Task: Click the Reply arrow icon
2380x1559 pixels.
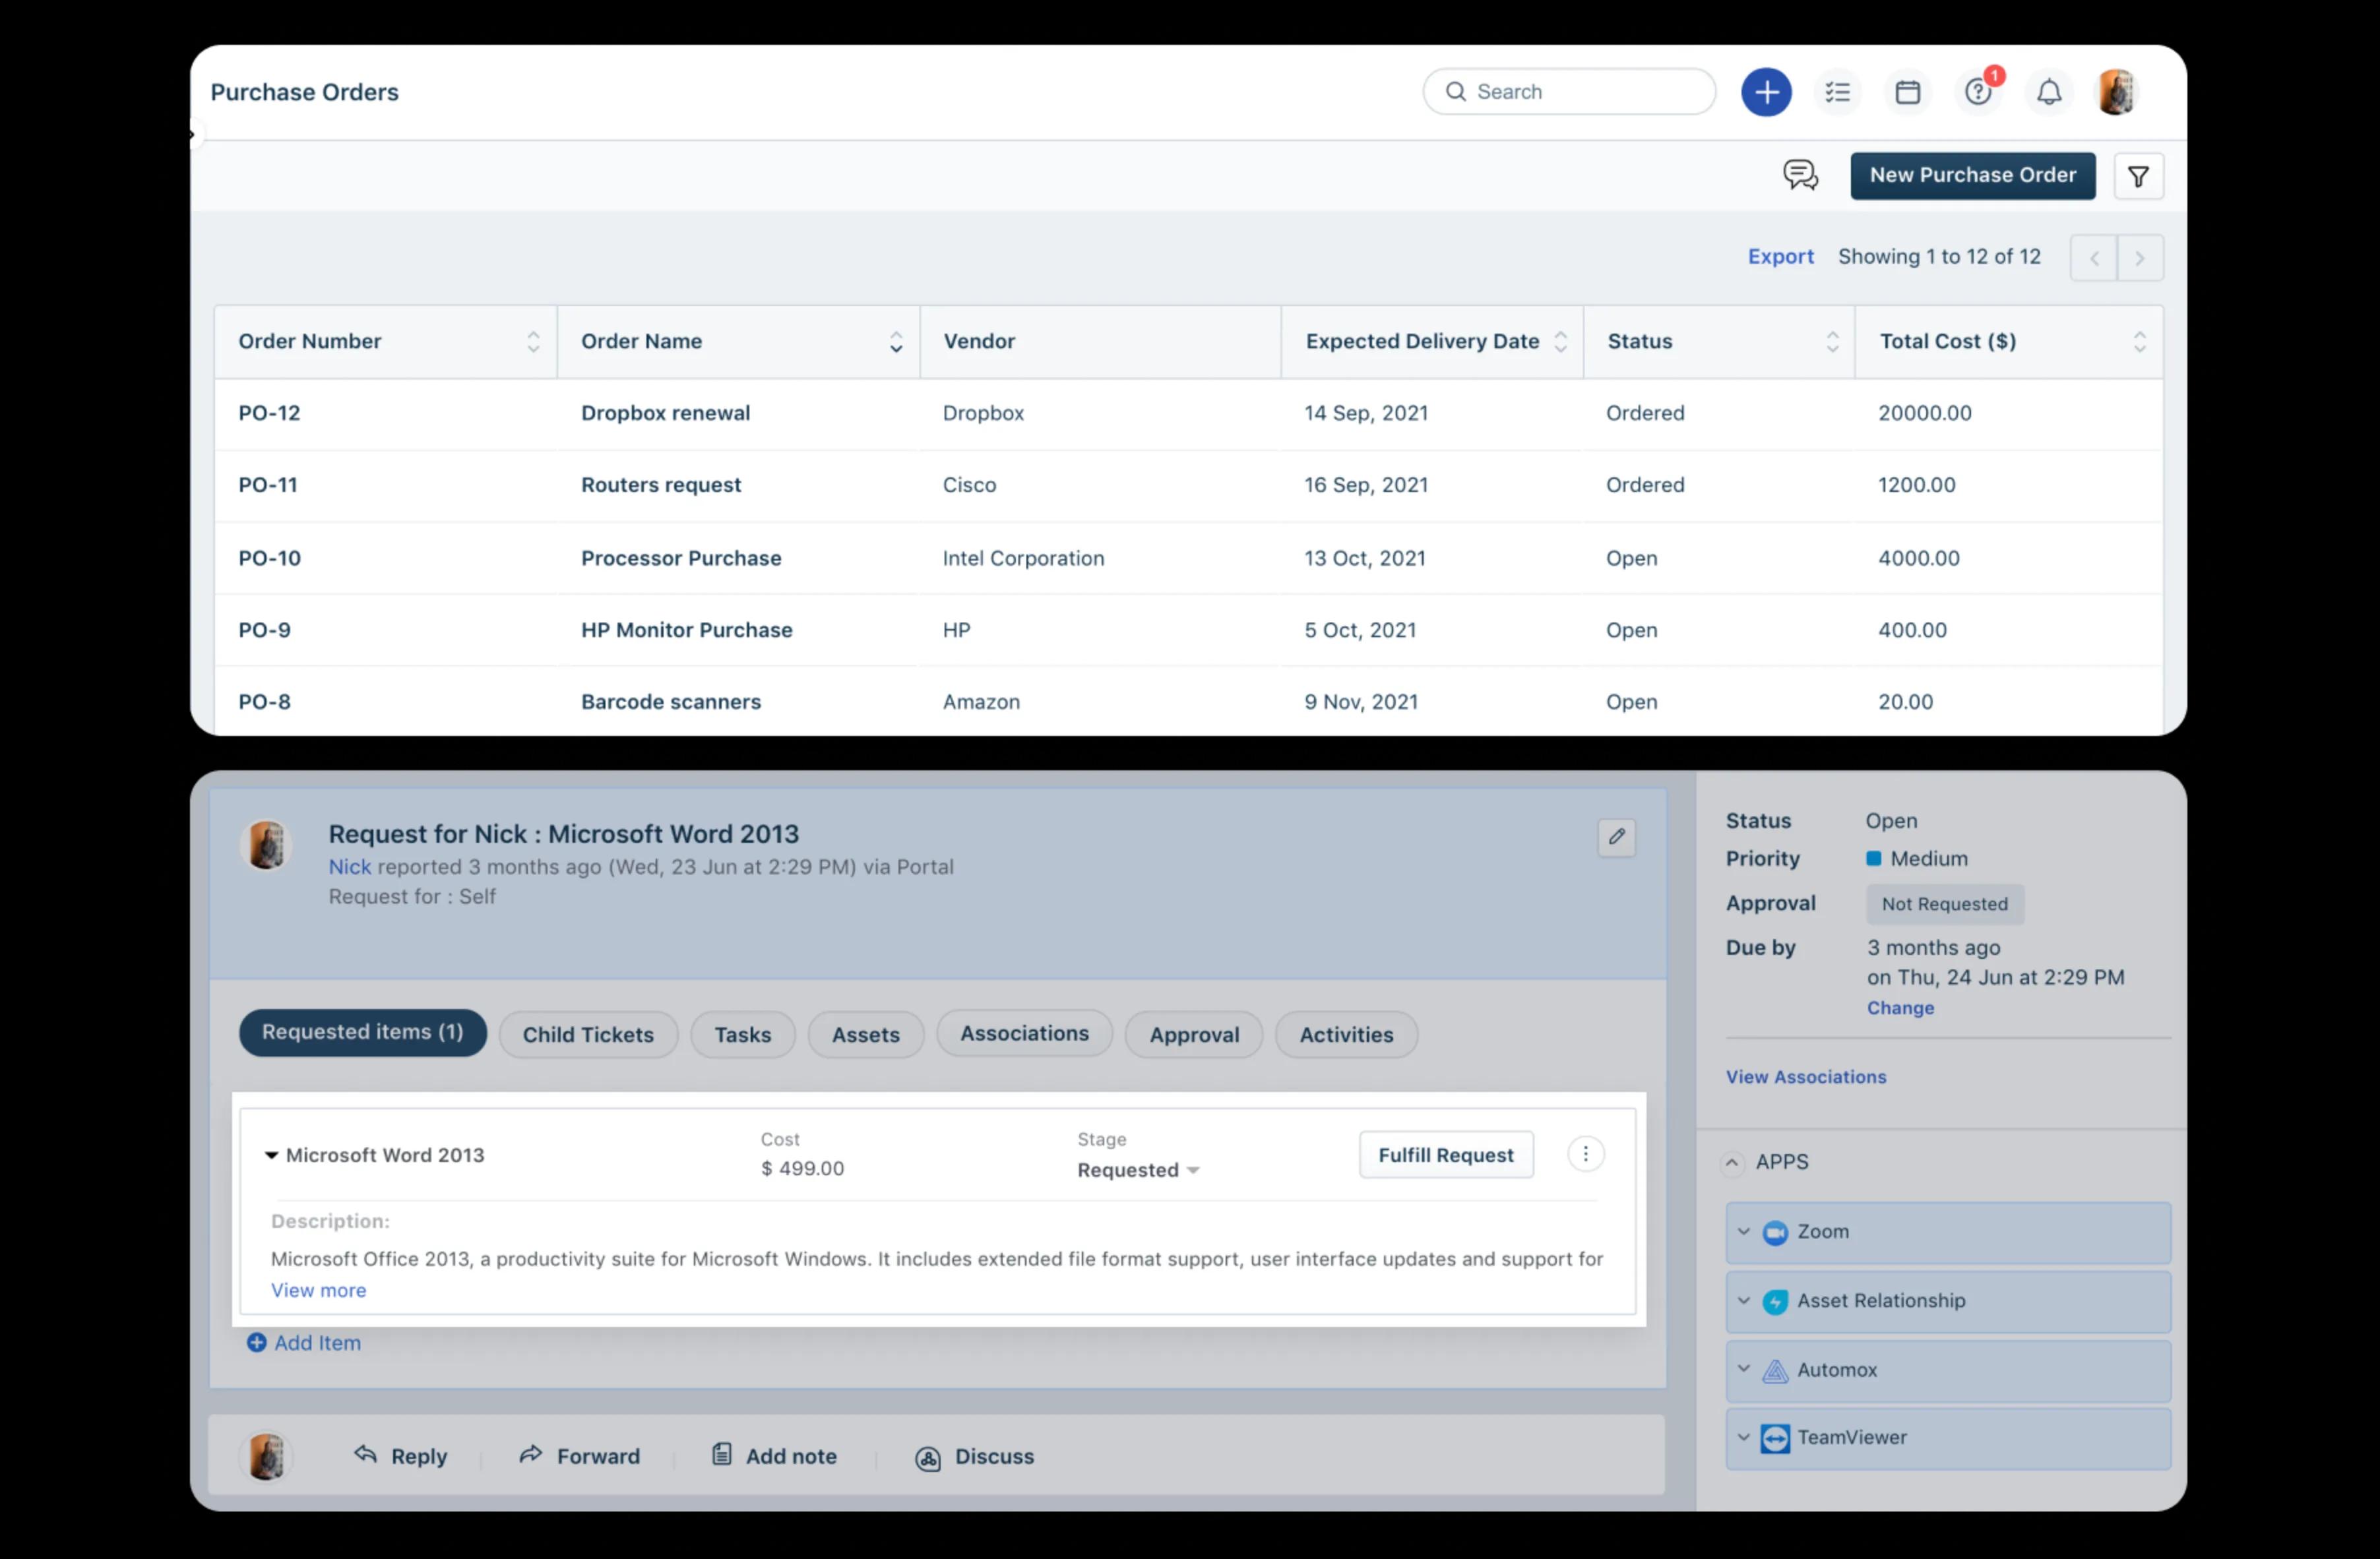Action: click(365, 1455)
